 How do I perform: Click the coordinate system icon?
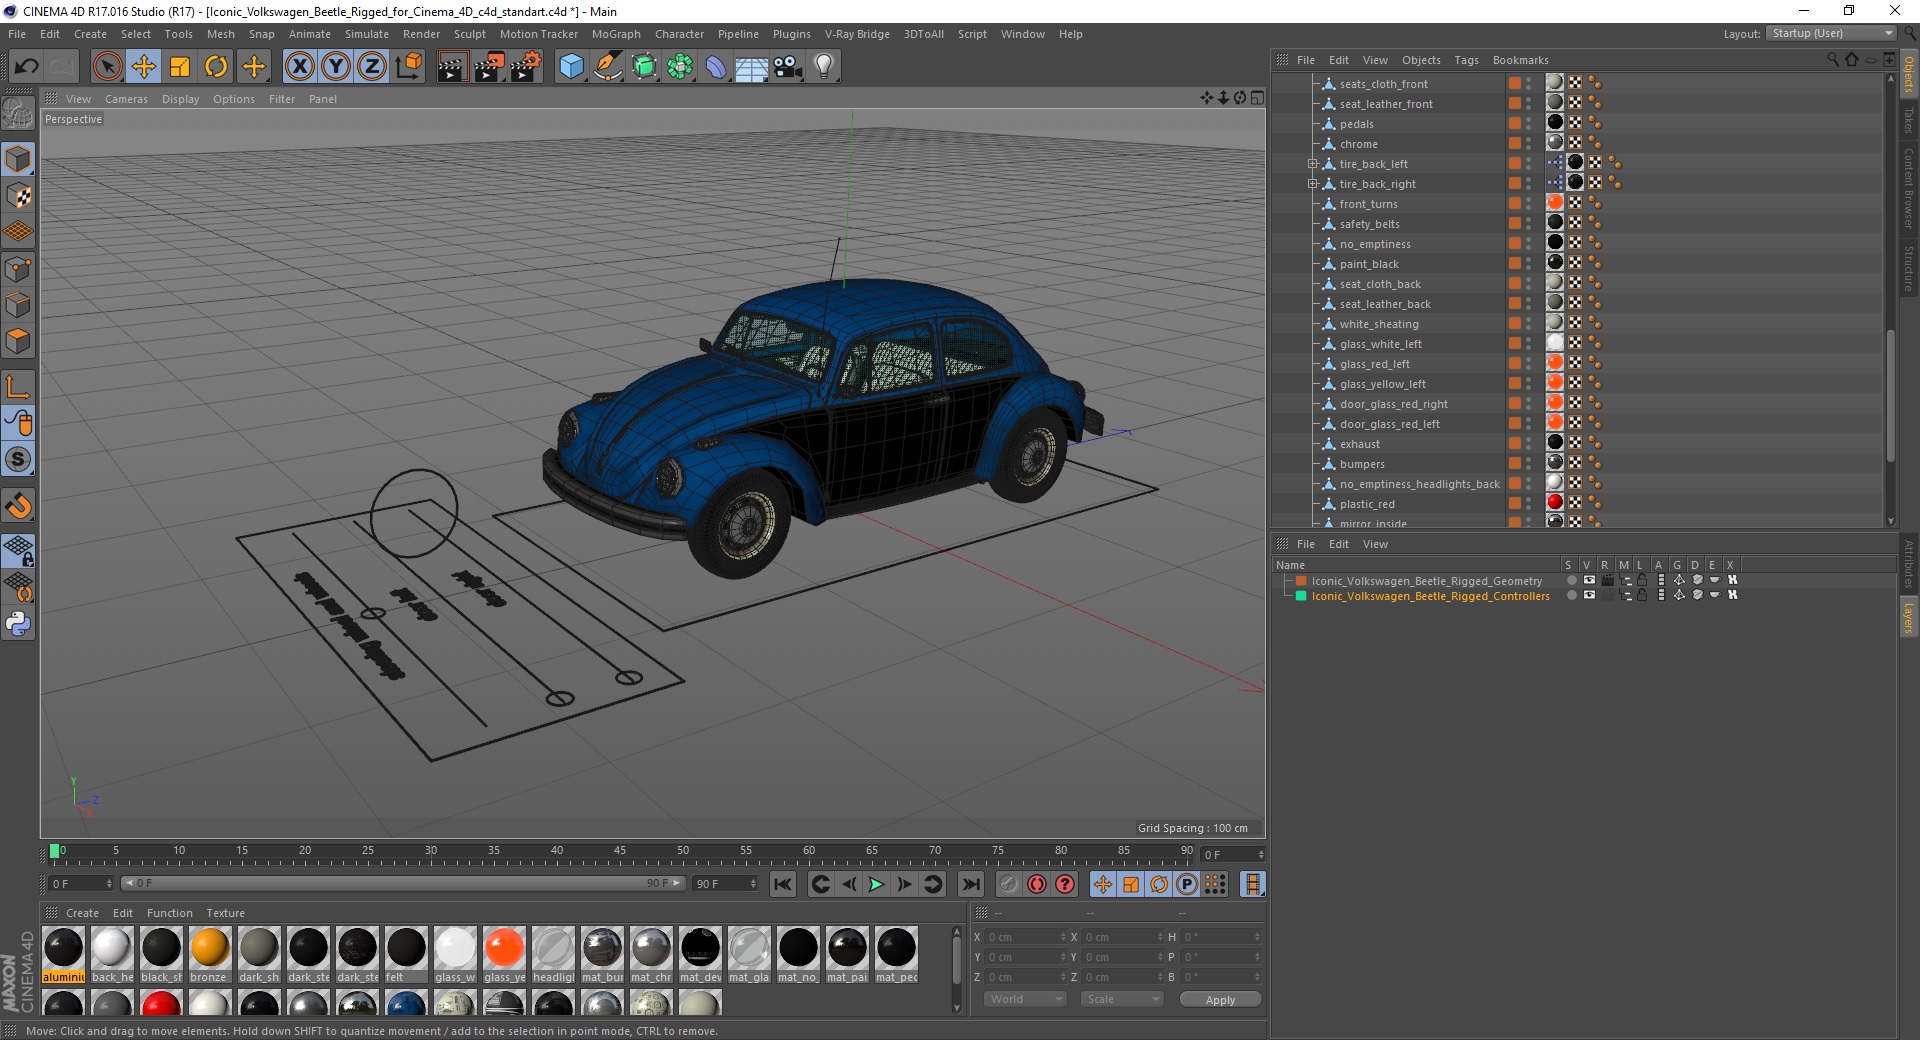pyautogui.click(x=408, y=67)
